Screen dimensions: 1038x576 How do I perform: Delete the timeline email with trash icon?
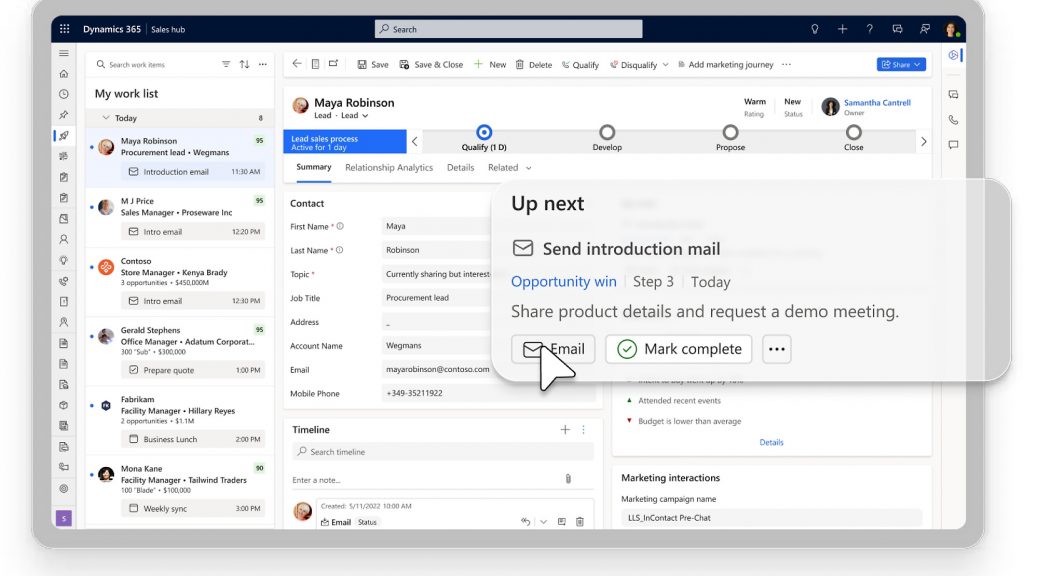[580, 522]
